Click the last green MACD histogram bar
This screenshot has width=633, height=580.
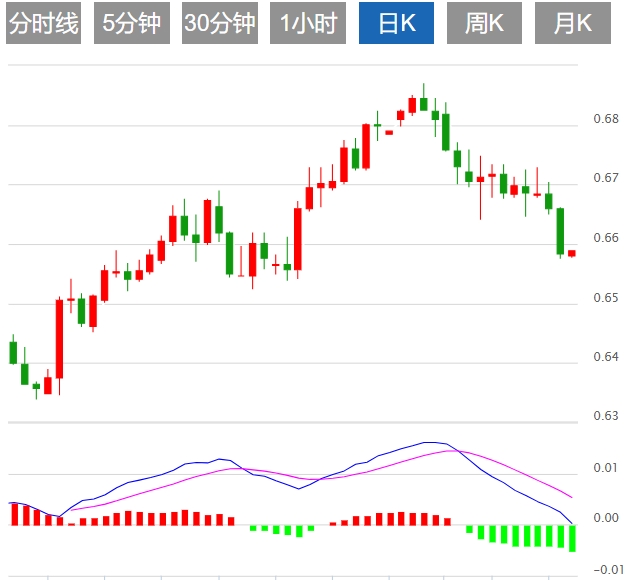572,538
